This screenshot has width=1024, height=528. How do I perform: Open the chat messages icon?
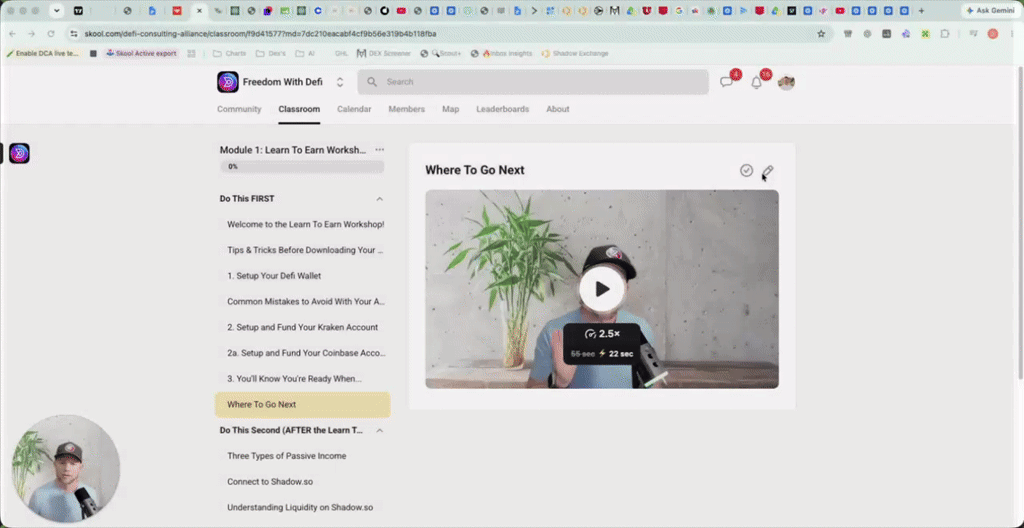(726, 82)
